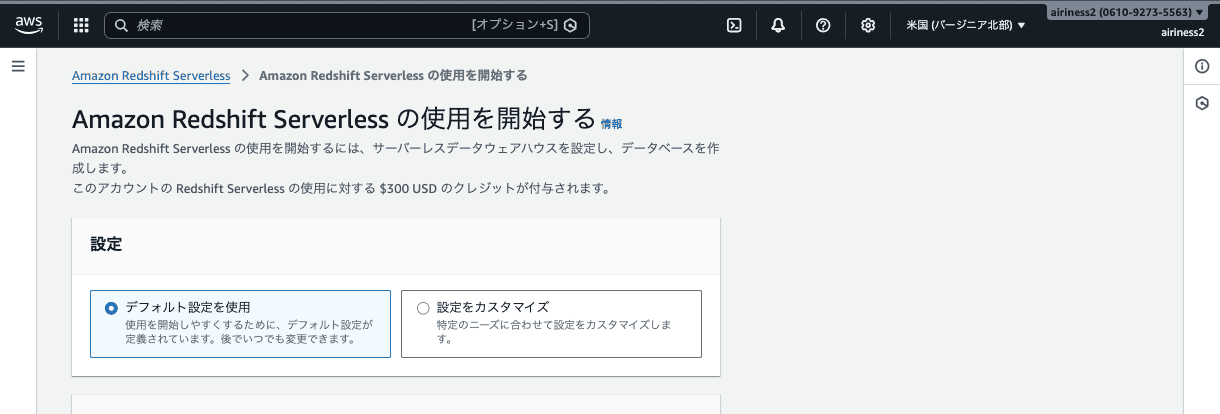Click the Amazon Redshift Serverless breadcrumb link
The height and width of the screenshot is (414, 1220).
pos(151,75)
